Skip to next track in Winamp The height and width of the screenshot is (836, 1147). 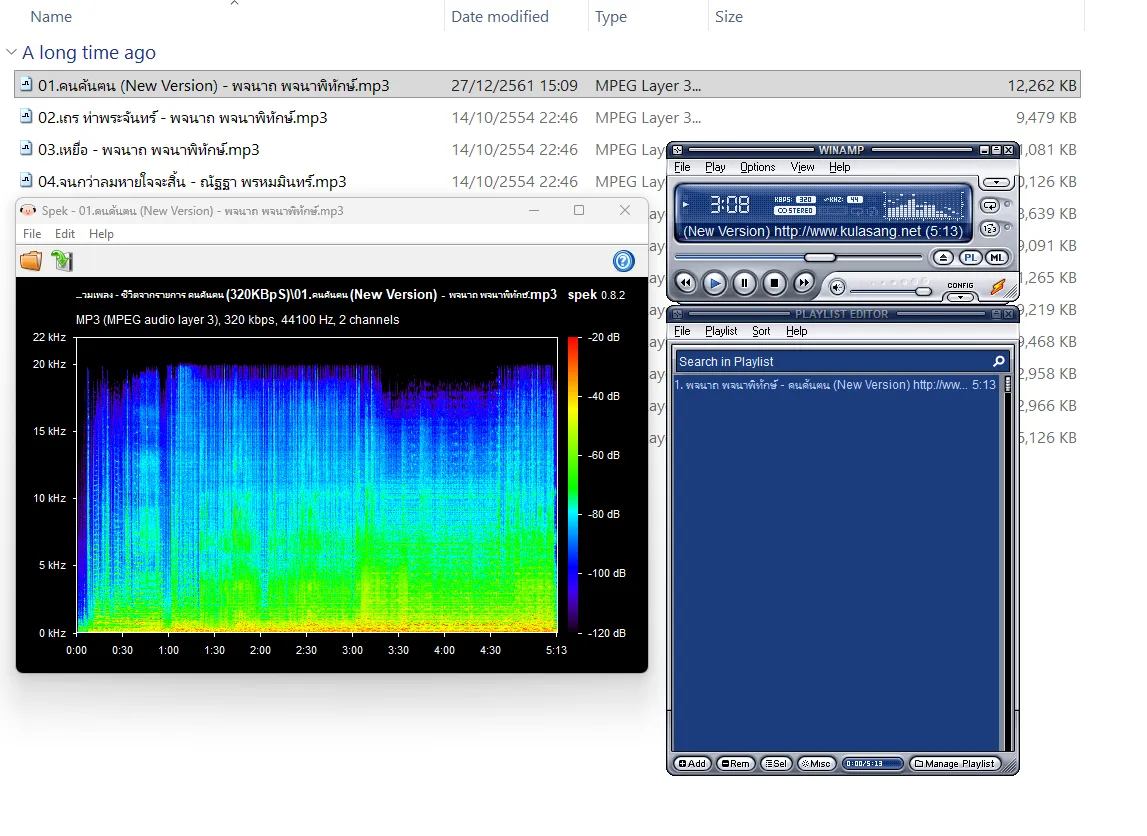click(803, 282)
